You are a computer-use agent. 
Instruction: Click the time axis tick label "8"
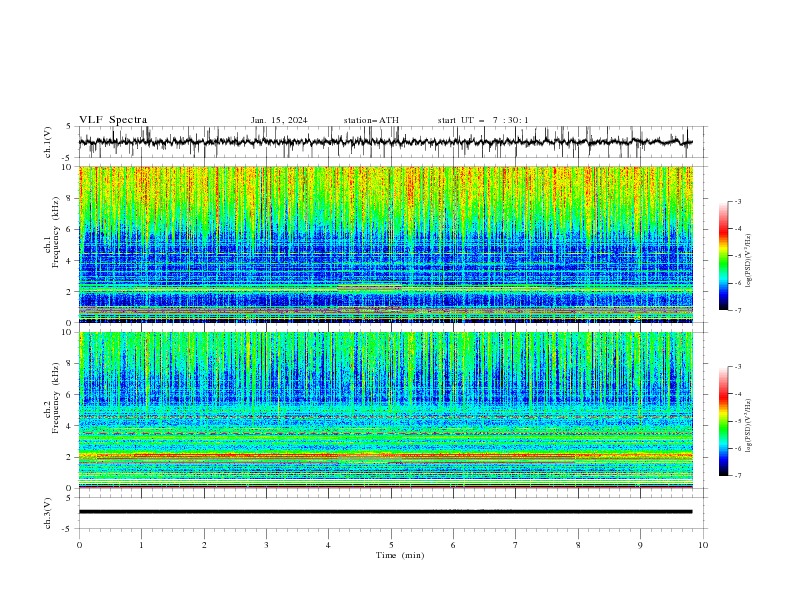578,545
